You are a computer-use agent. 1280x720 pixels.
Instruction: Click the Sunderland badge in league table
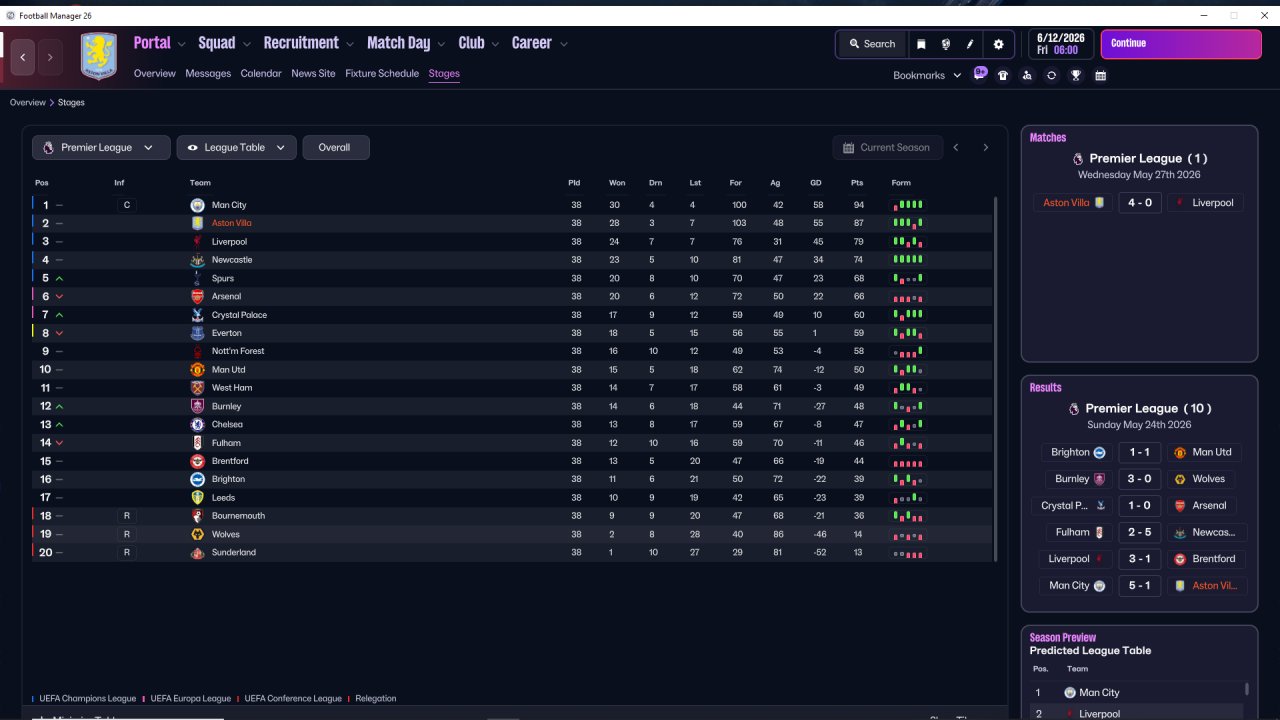pyautogui.click(x=197, y=552)
